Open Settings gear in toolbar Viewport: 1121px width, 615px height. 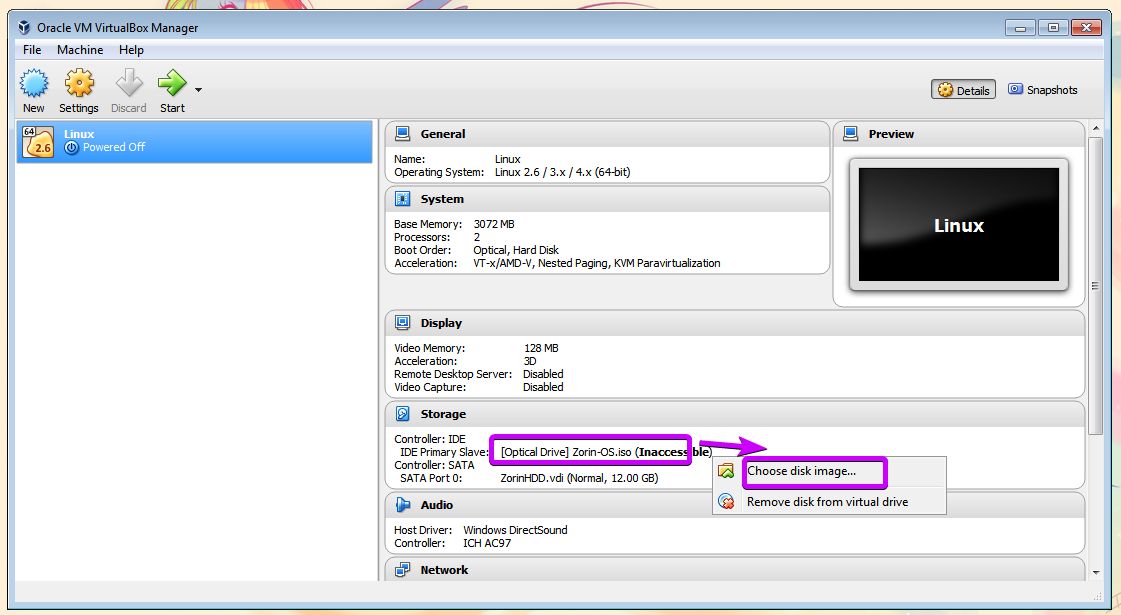click(79, 83)
